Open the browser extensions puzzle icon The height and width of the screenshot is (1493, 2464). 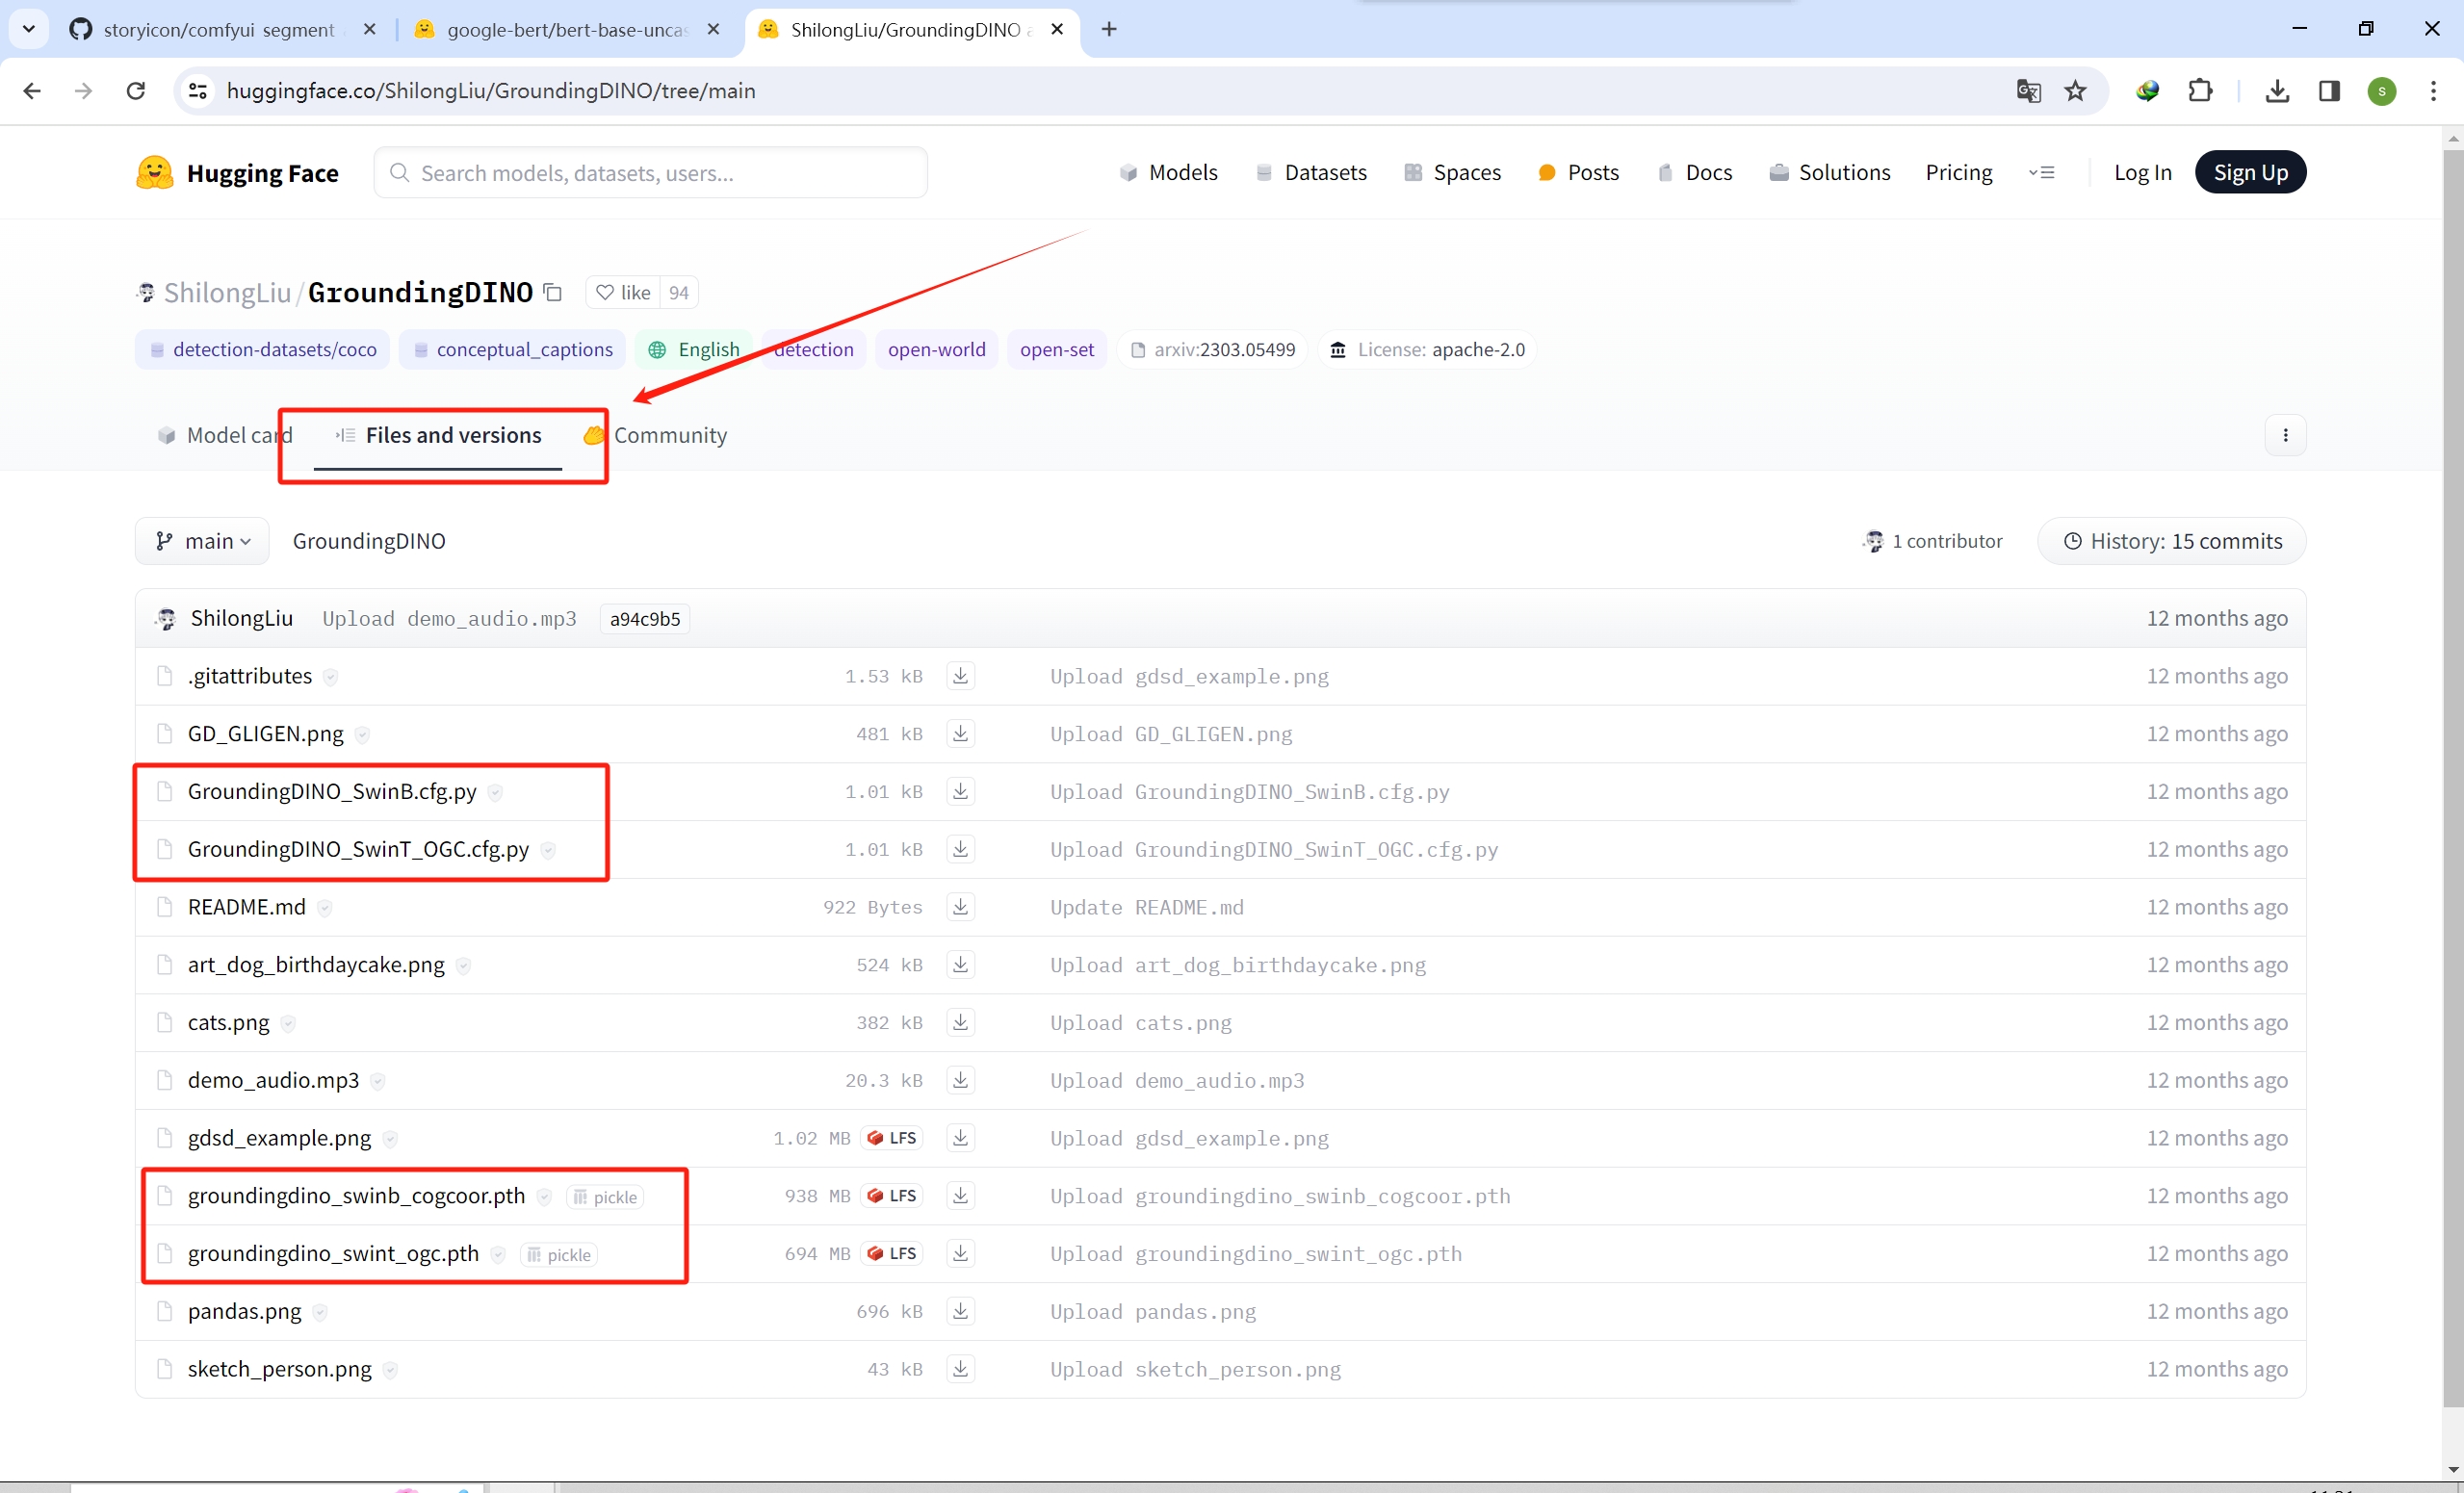2200,91
